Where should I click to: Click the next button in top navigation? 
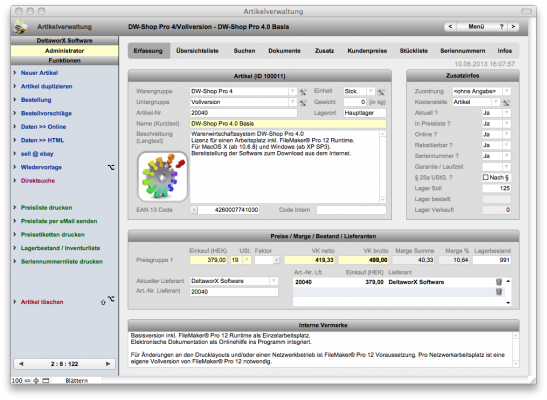pos(513,27)
